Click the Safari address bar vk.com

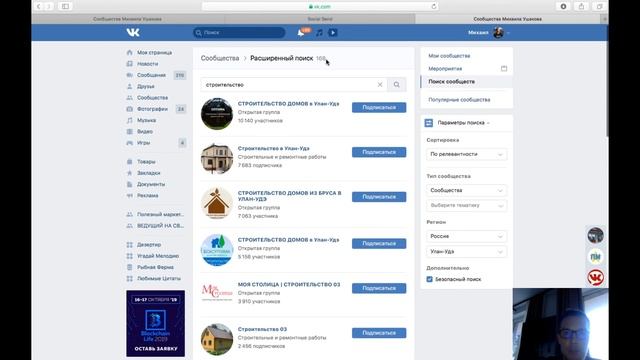coord(320,6)
